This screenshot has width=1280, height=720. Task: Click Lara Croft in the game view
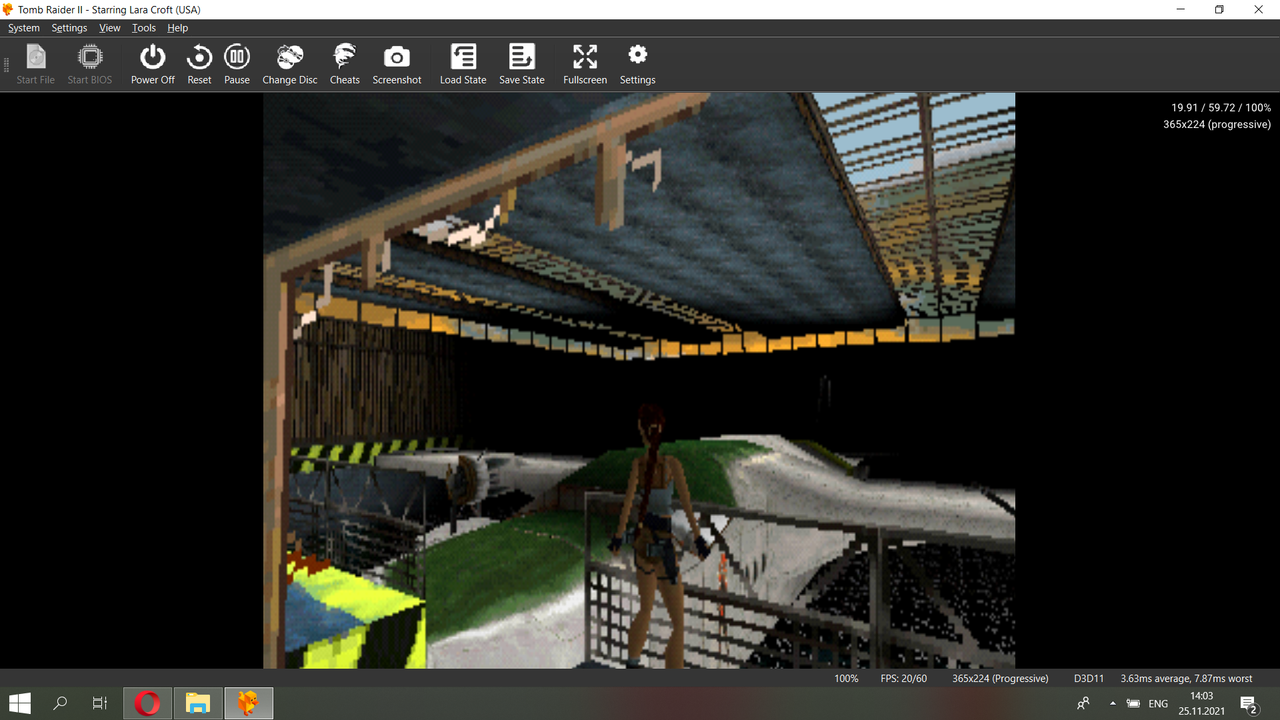click(659, 535)
